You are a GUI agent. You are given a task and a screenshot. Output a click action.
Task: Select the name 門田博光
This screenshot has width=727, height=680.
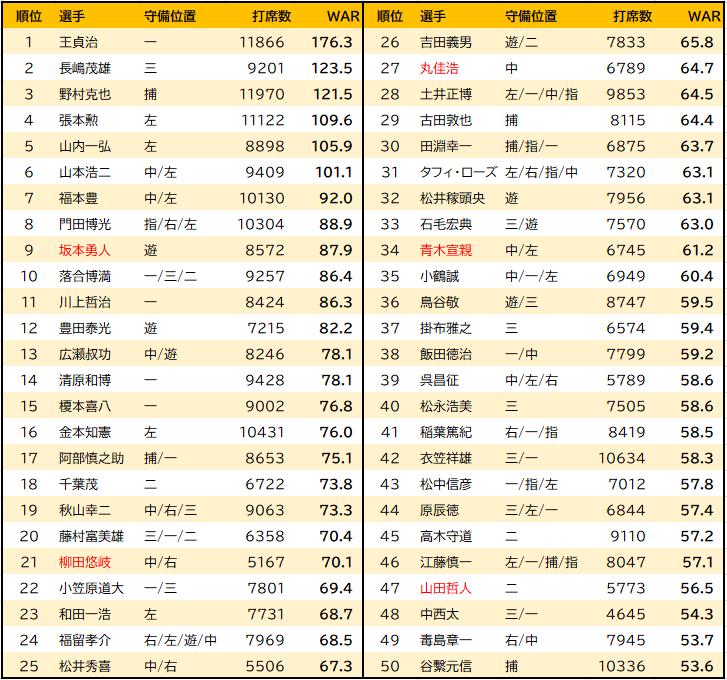[85, 224]
